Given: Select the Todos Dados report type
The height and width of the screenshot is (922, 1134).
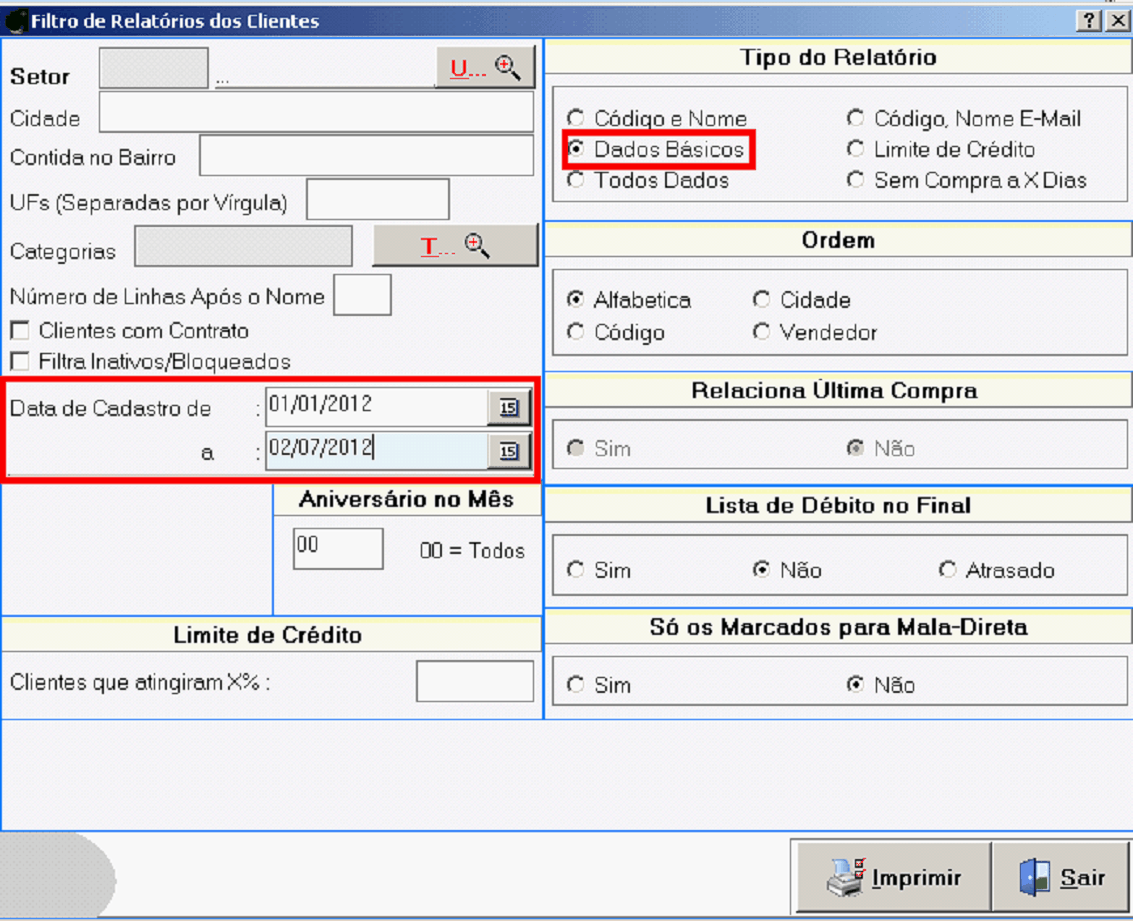Looking at the screenshot, I should [576, 181].
